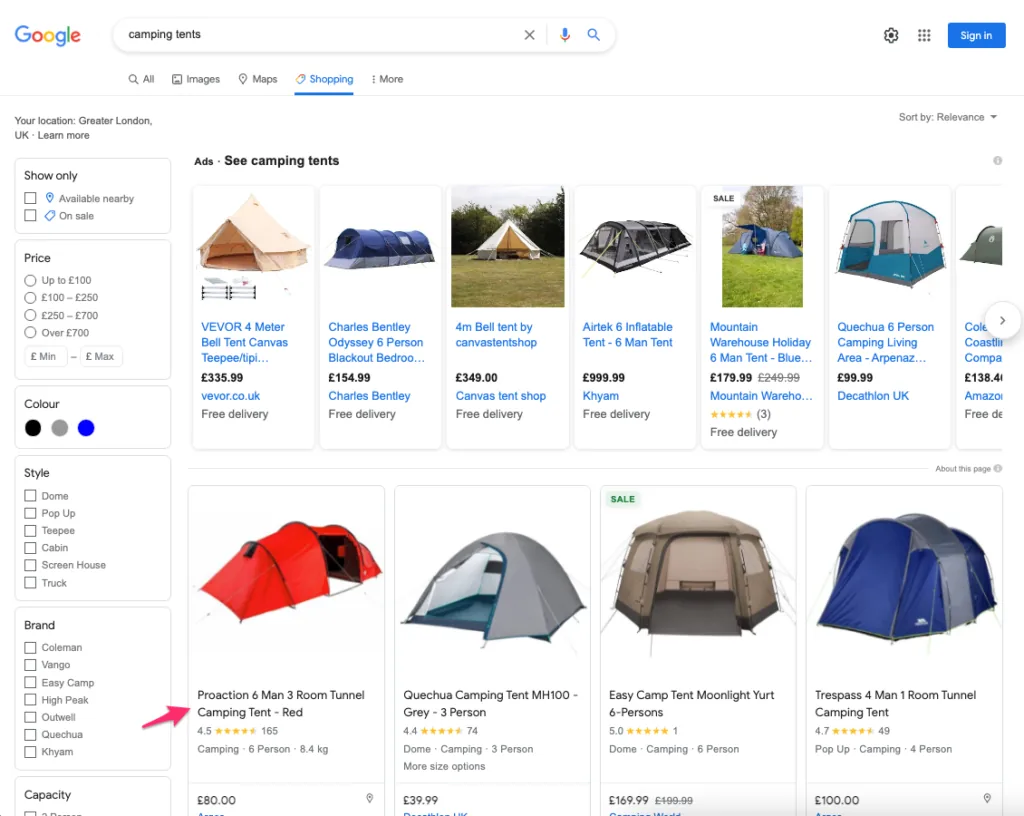Switch to the Maps tab
The image size is (1024, 816).
pyautogui.click(x=258, y=79)
